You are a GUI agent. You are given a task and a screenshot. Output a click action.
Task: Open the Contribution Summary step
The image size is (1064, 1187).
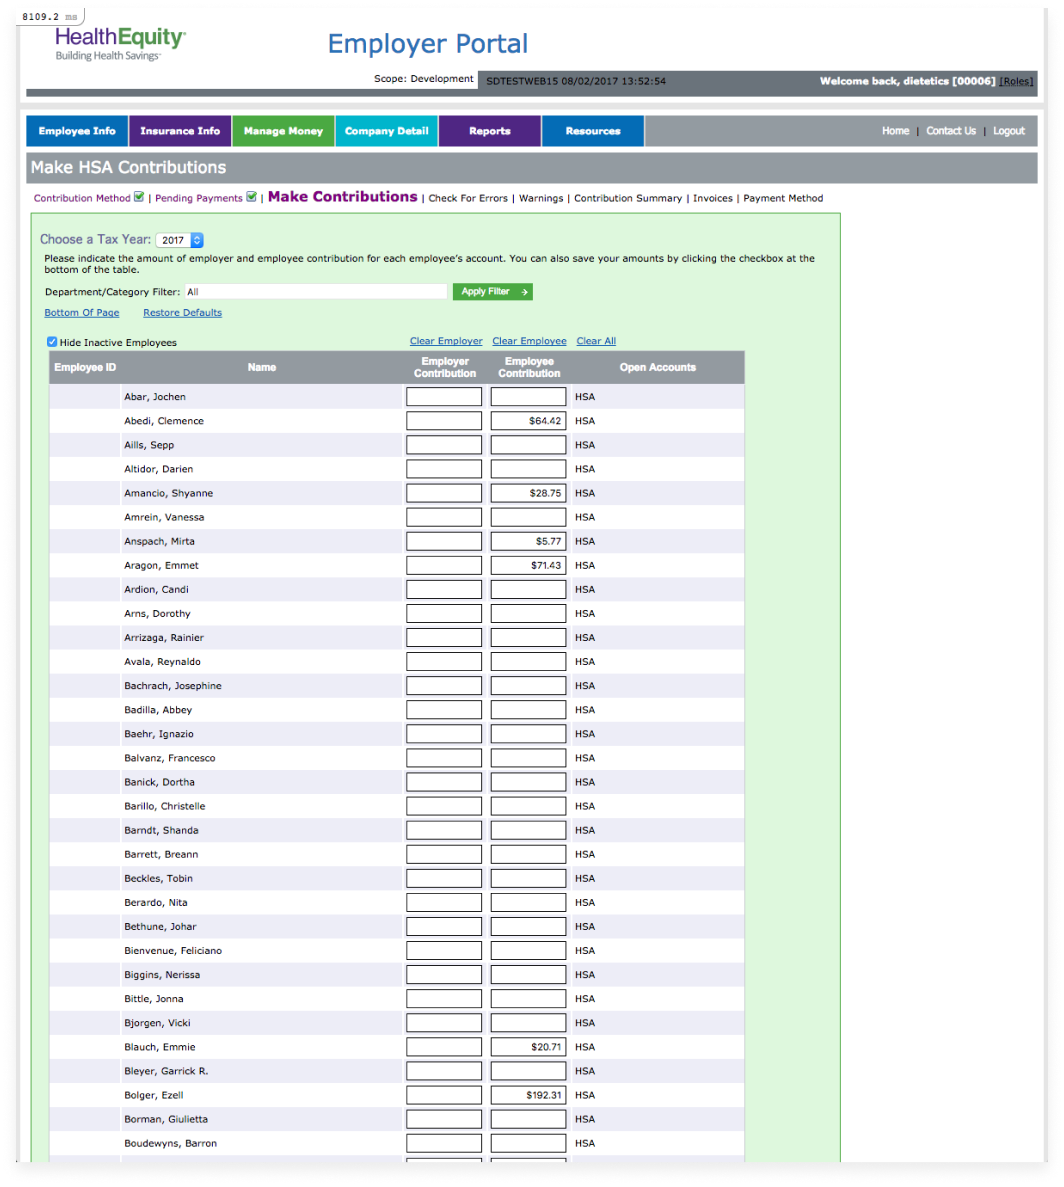(x=628, y=198)
